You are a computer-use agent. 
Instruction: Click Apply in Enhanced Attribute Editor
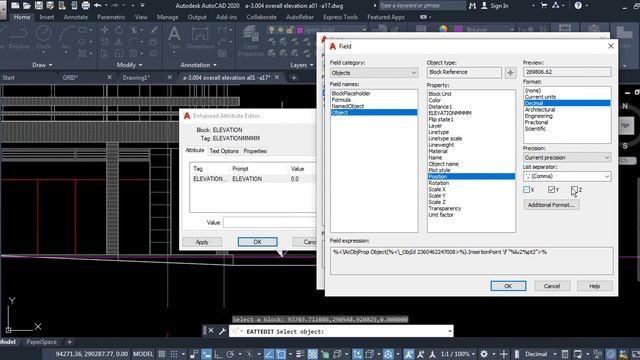(202, 242)
